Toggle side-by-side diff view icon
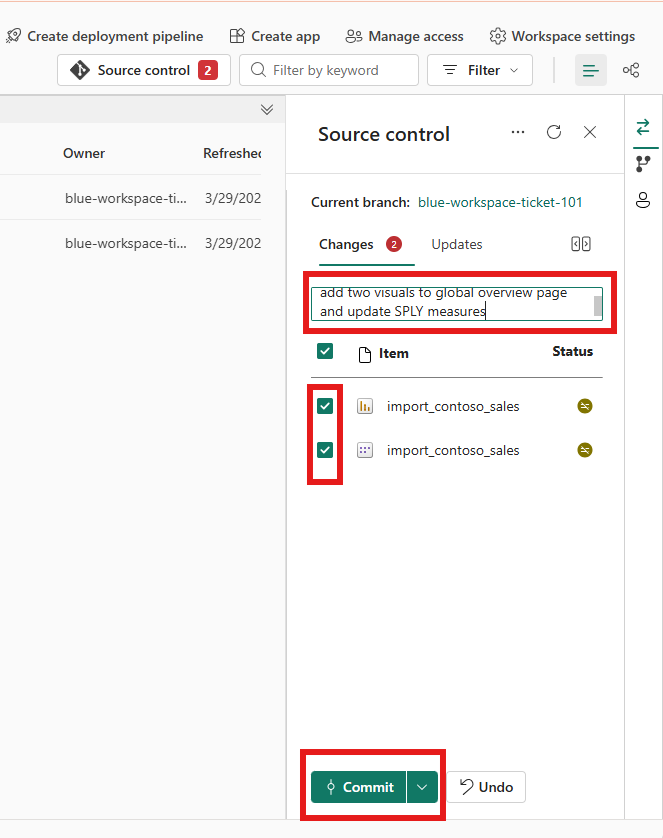663x838 pixels. (x=581, y=244)
